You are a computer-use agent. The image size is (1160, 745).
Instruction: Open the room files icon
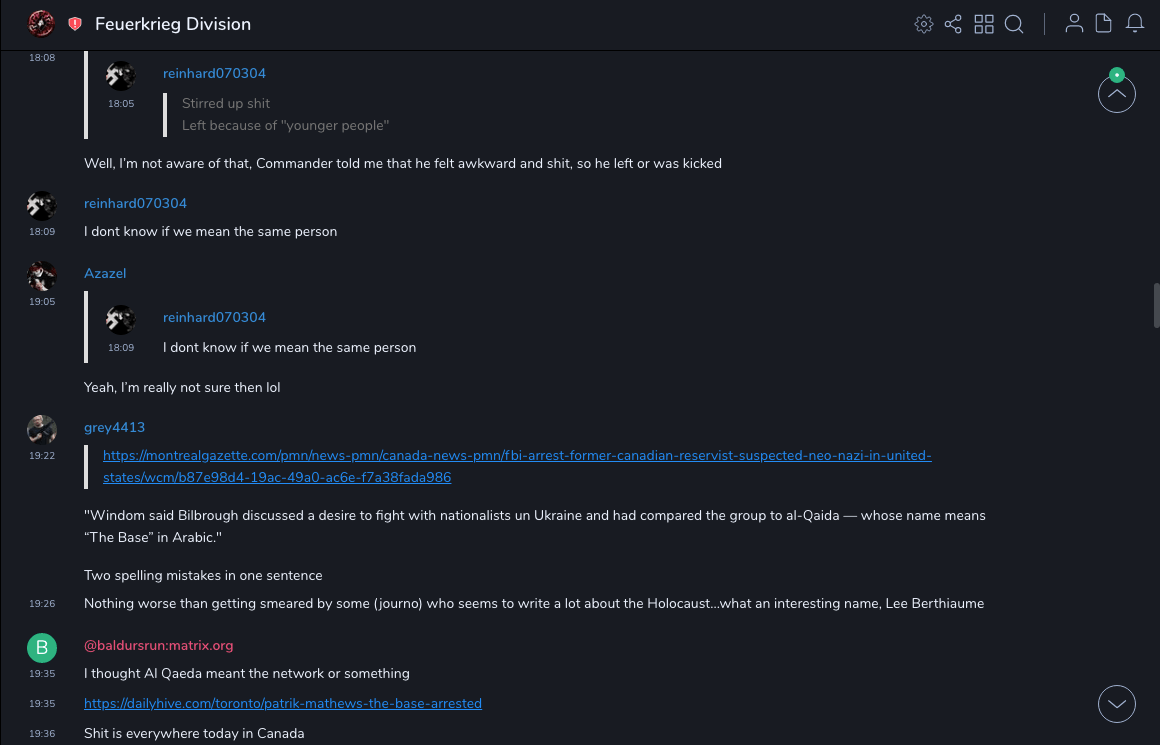pos(1104,24)
